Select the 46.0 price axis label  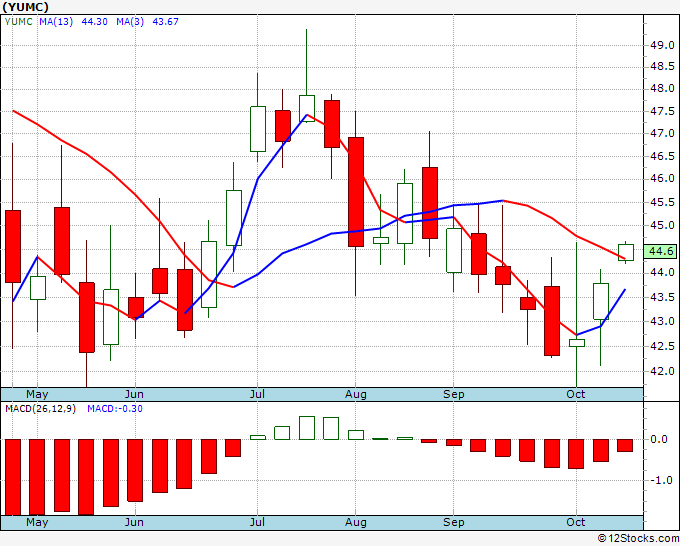pyautogui.click(x=662, y=179)
